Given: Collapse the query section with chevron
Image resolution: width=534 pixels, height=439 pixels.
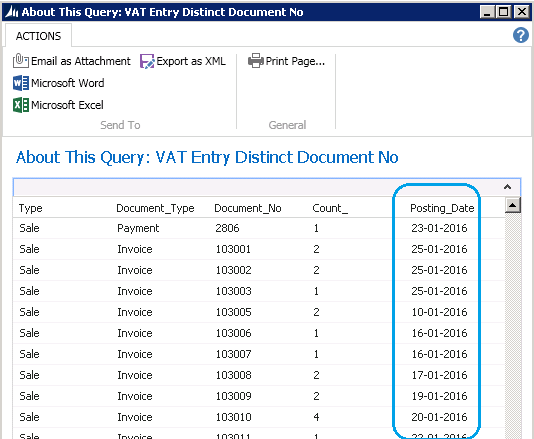Looking at the screenshot, I should (x=507, y=187).
